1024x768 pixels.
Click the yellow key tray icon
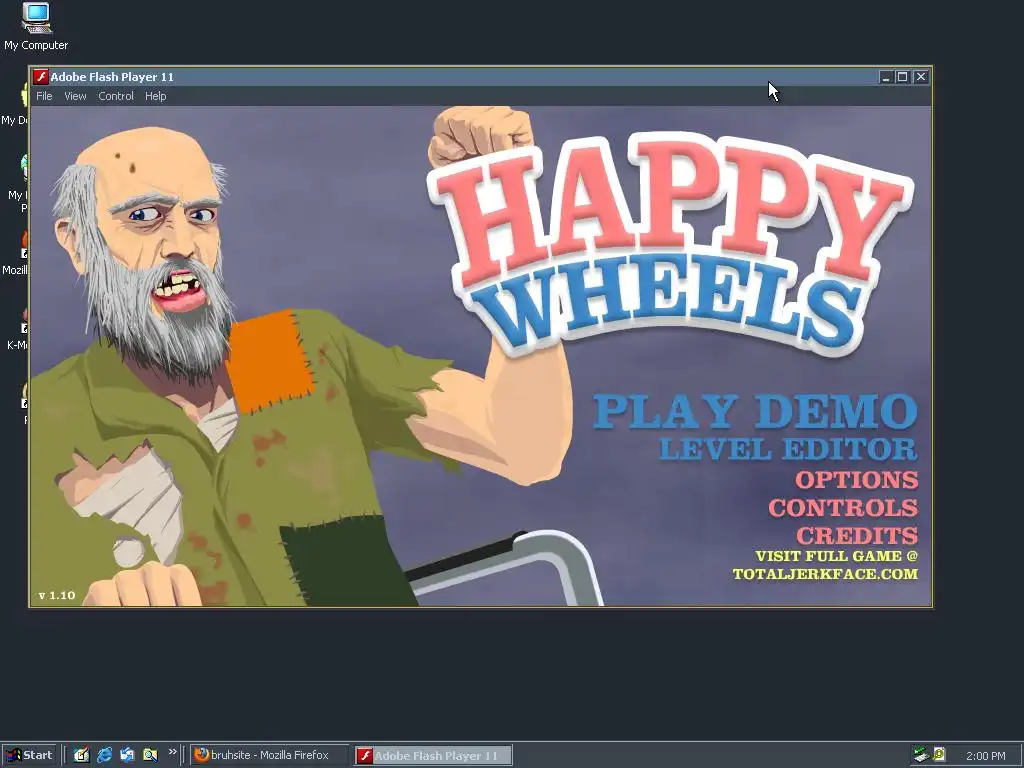click(x=939, y=754)
